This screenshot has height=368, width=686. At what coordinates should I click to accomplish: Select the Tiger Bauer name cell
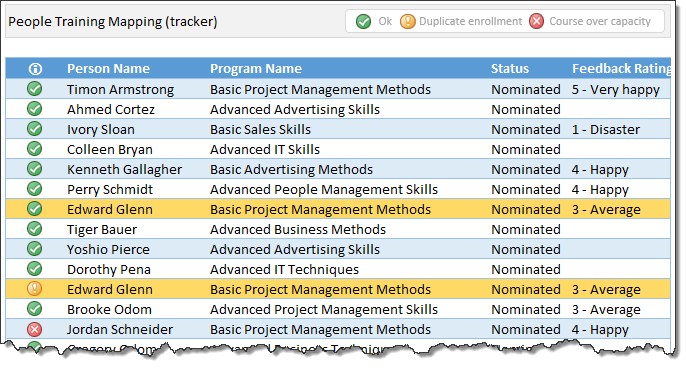[102, 230]
